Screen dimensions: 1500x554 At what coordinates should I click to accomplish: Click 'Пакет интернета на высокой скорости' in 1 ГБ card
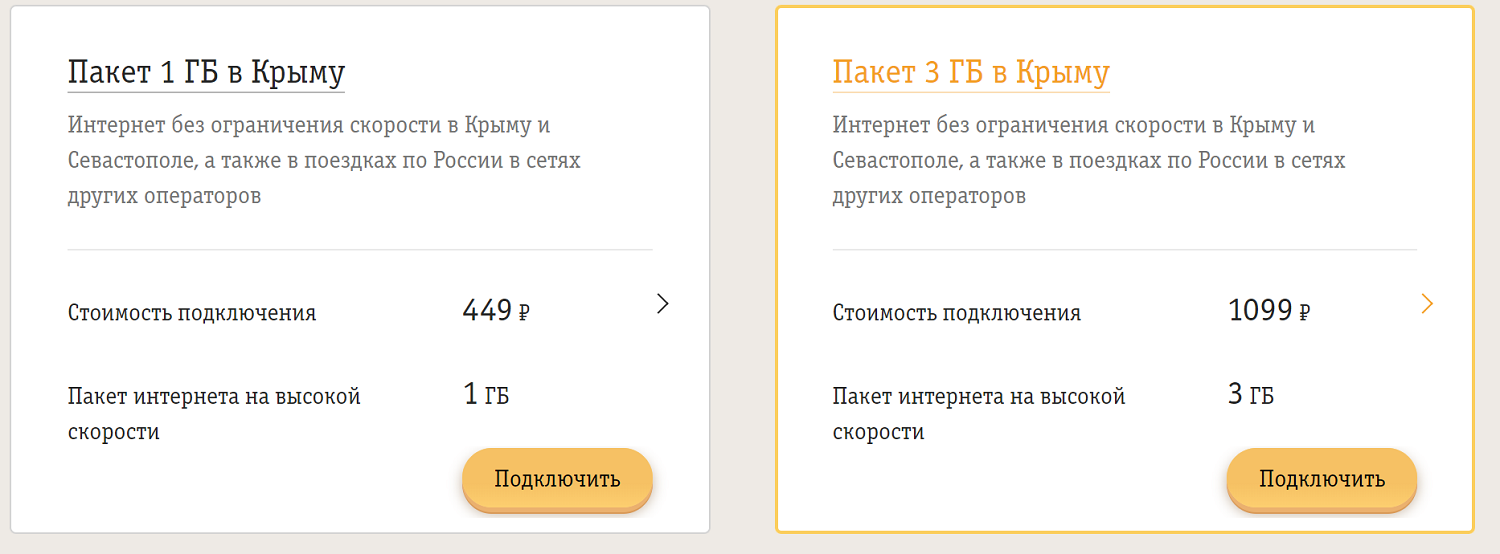coord(214,414)
